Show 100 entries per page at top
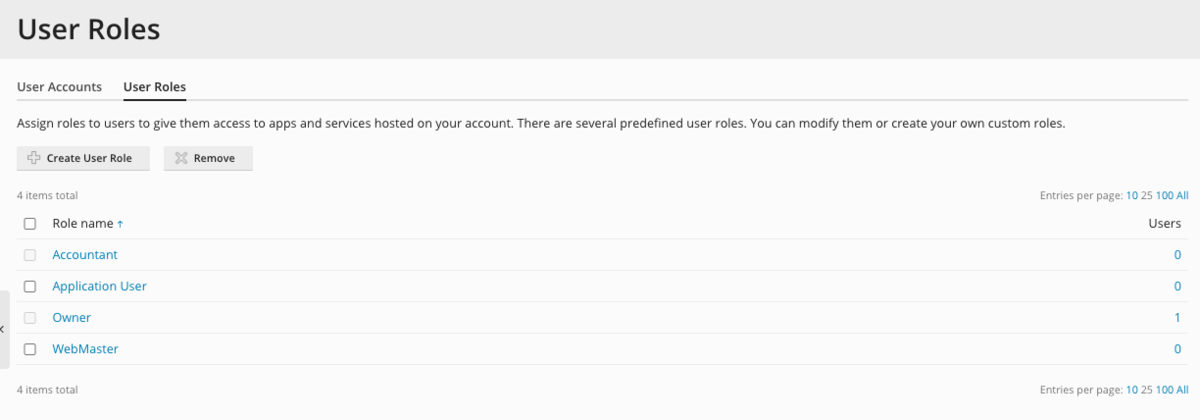This screenshot has width=1200, height=420. tap(1164, 196)
